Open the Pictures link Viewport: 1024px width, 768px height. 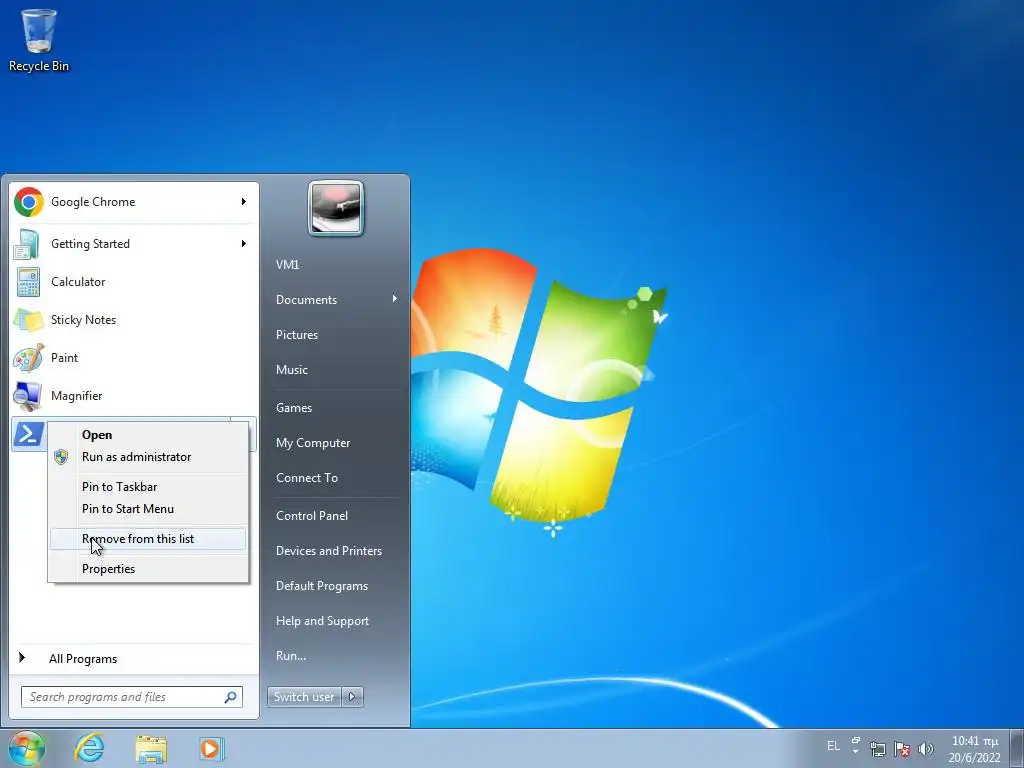pyautogui.click(x=297, y=334)
